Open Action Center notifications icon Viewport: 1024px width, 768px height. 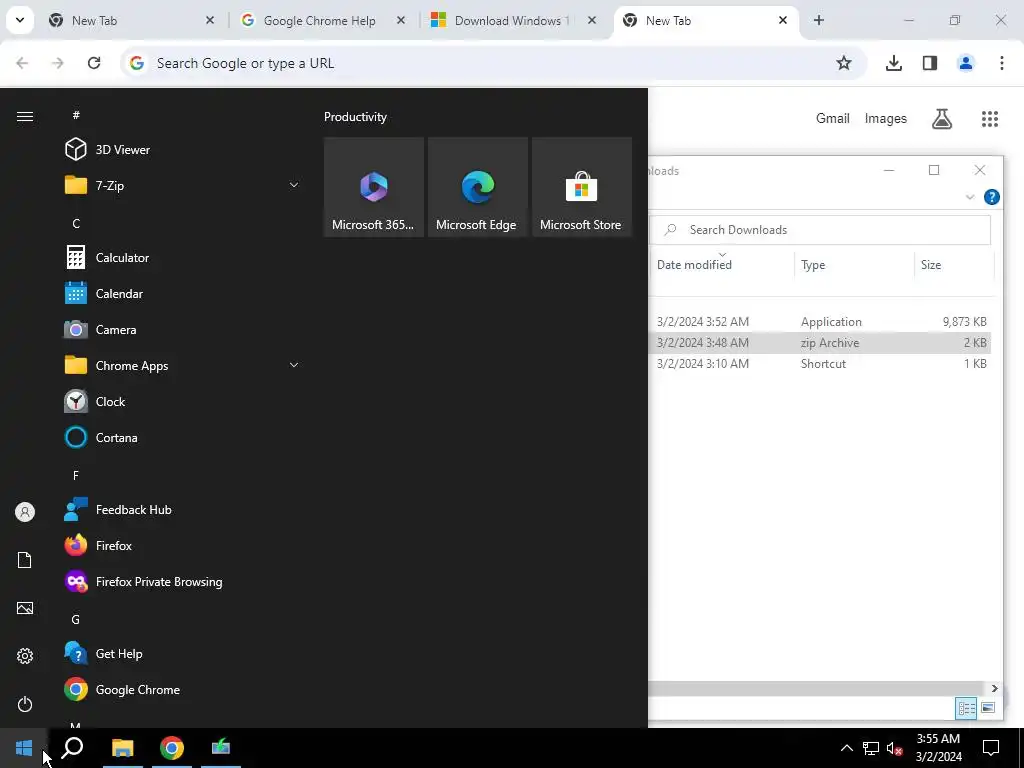pyautogui.click(x=991, y=747)
